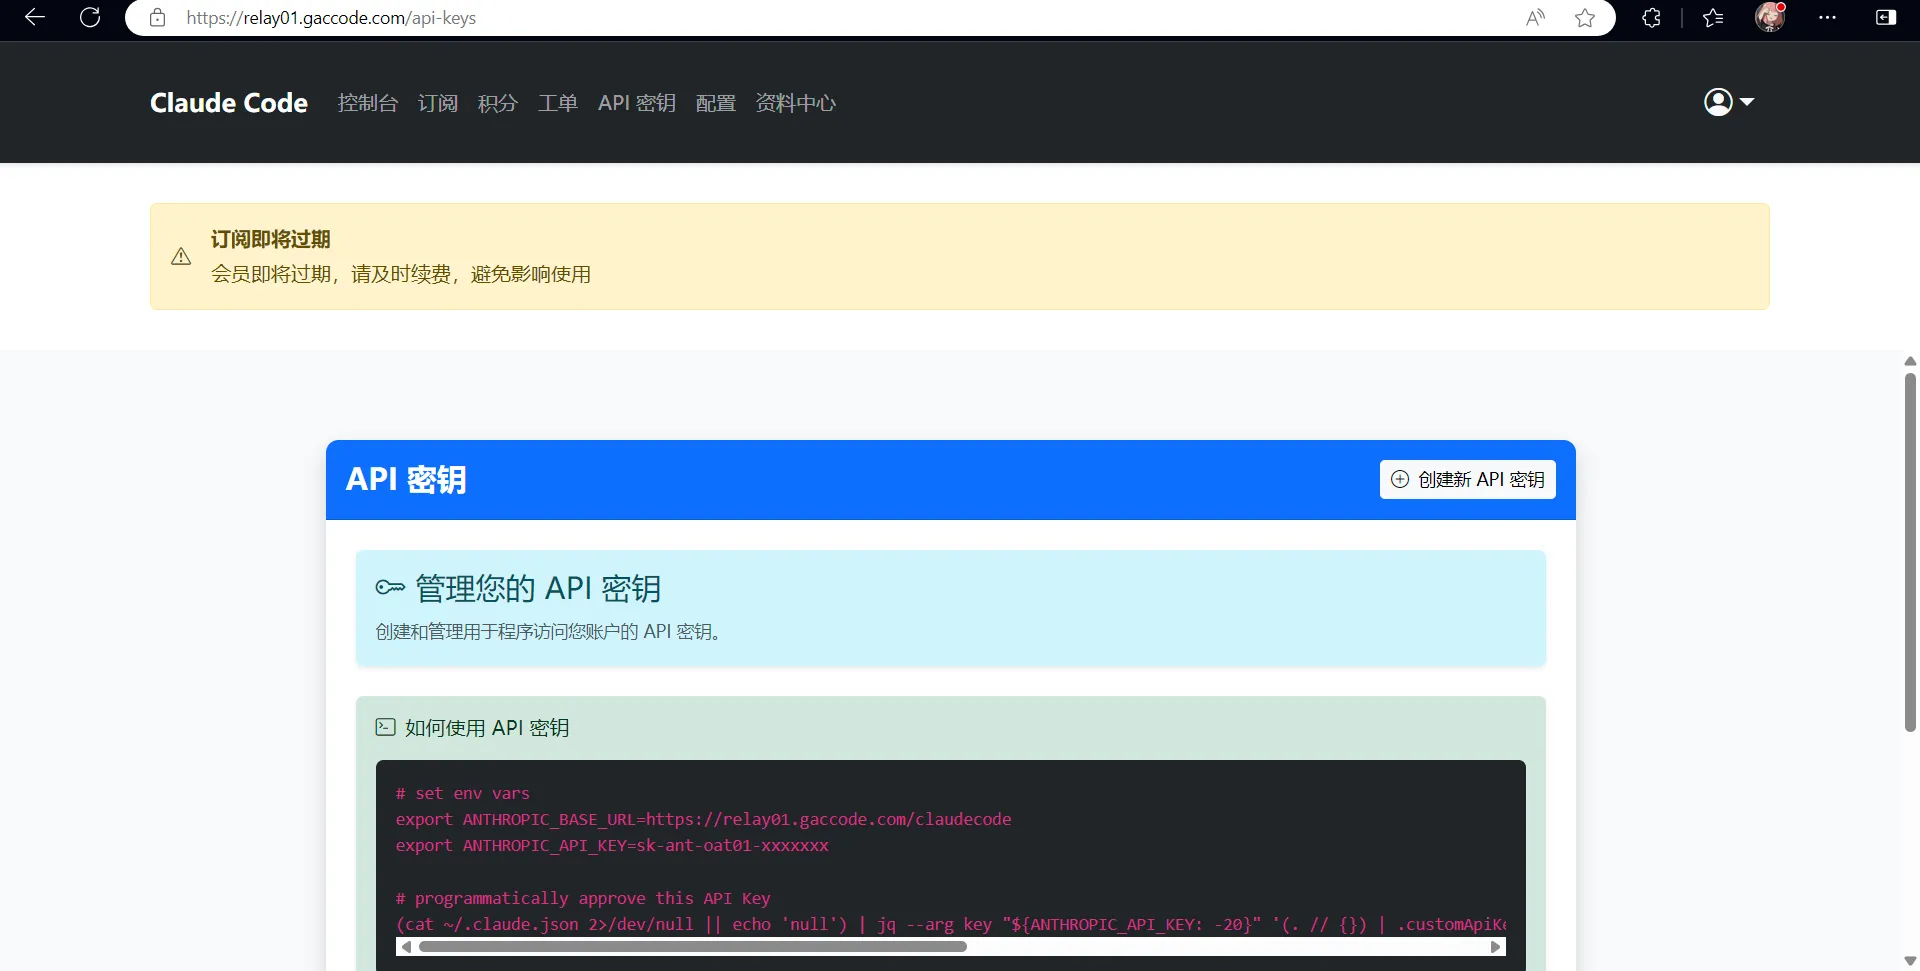Viewport: 1920px width, 971px height.
Task: Select 工单 in the navigation bar
Action: pos(558,103)
